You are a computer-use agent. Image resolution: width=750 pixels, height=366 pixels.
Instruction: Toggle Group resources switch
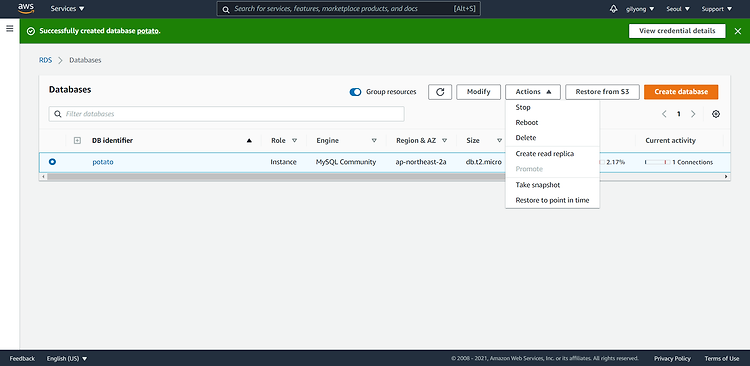coord(355,92)
